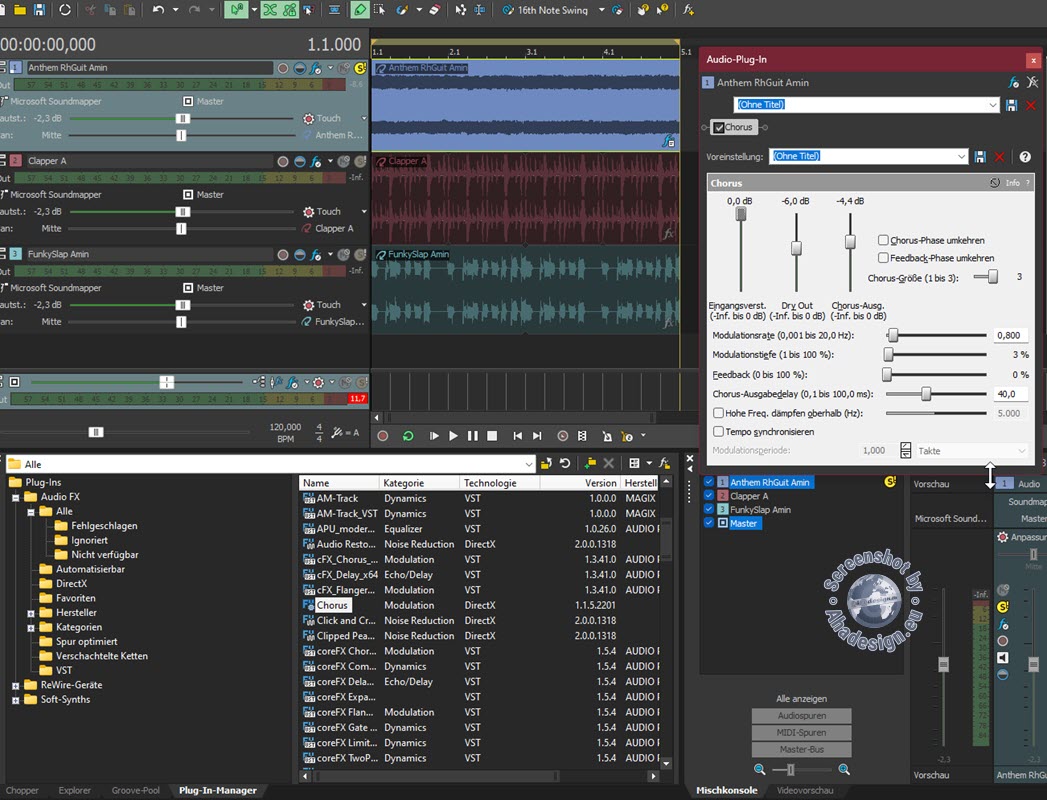Toggle the Snapping icon in toolbar

[235, 10]
